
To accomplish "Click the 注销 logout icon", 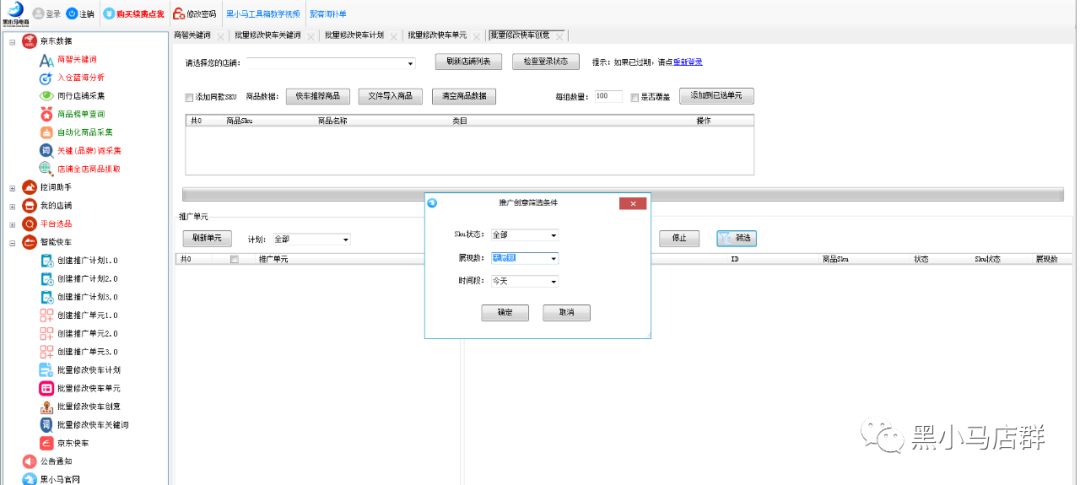I will click(x=72, y=14).
